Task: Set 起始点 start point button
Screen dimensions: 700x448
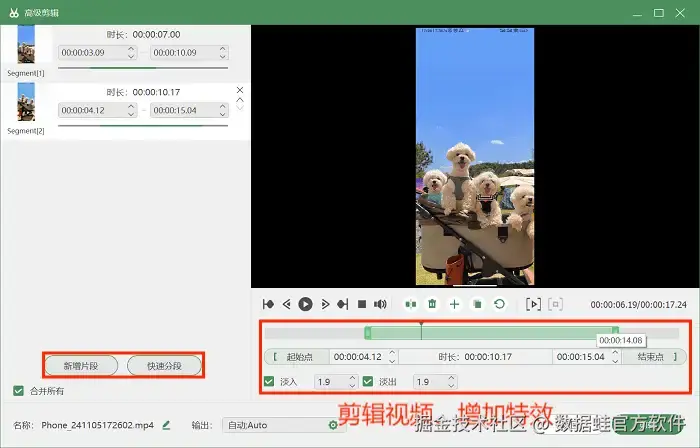Action: click(297, 357)
